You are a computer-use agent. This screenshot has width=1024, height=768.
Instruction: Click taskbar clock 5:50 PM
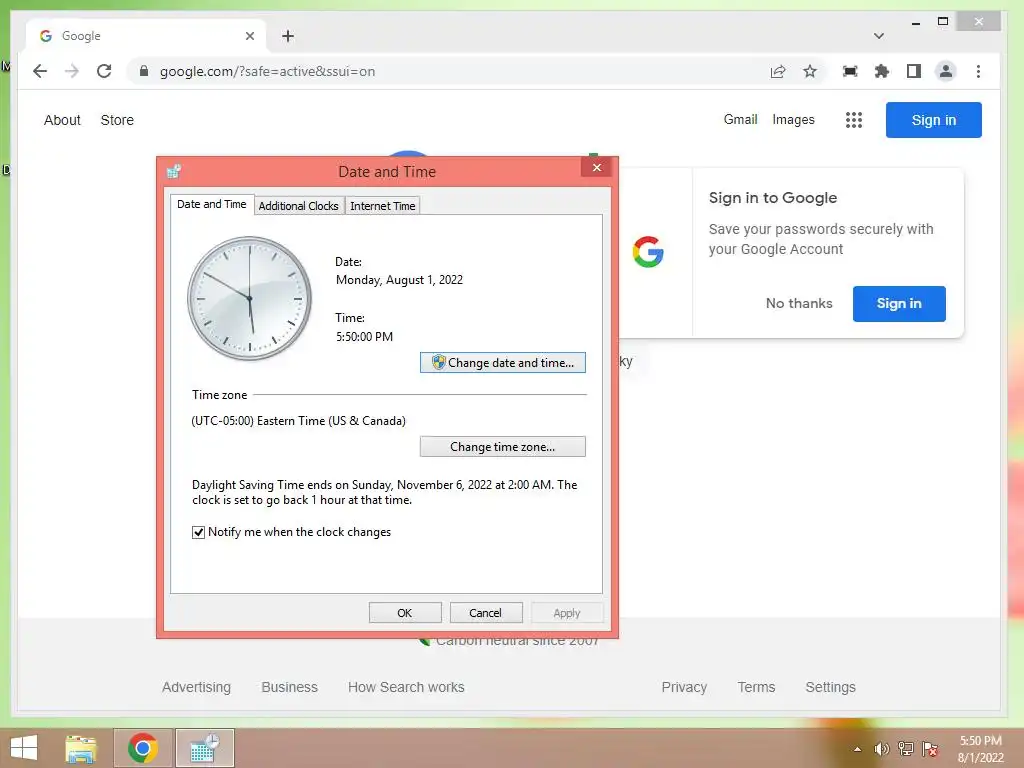pos(980,741)
